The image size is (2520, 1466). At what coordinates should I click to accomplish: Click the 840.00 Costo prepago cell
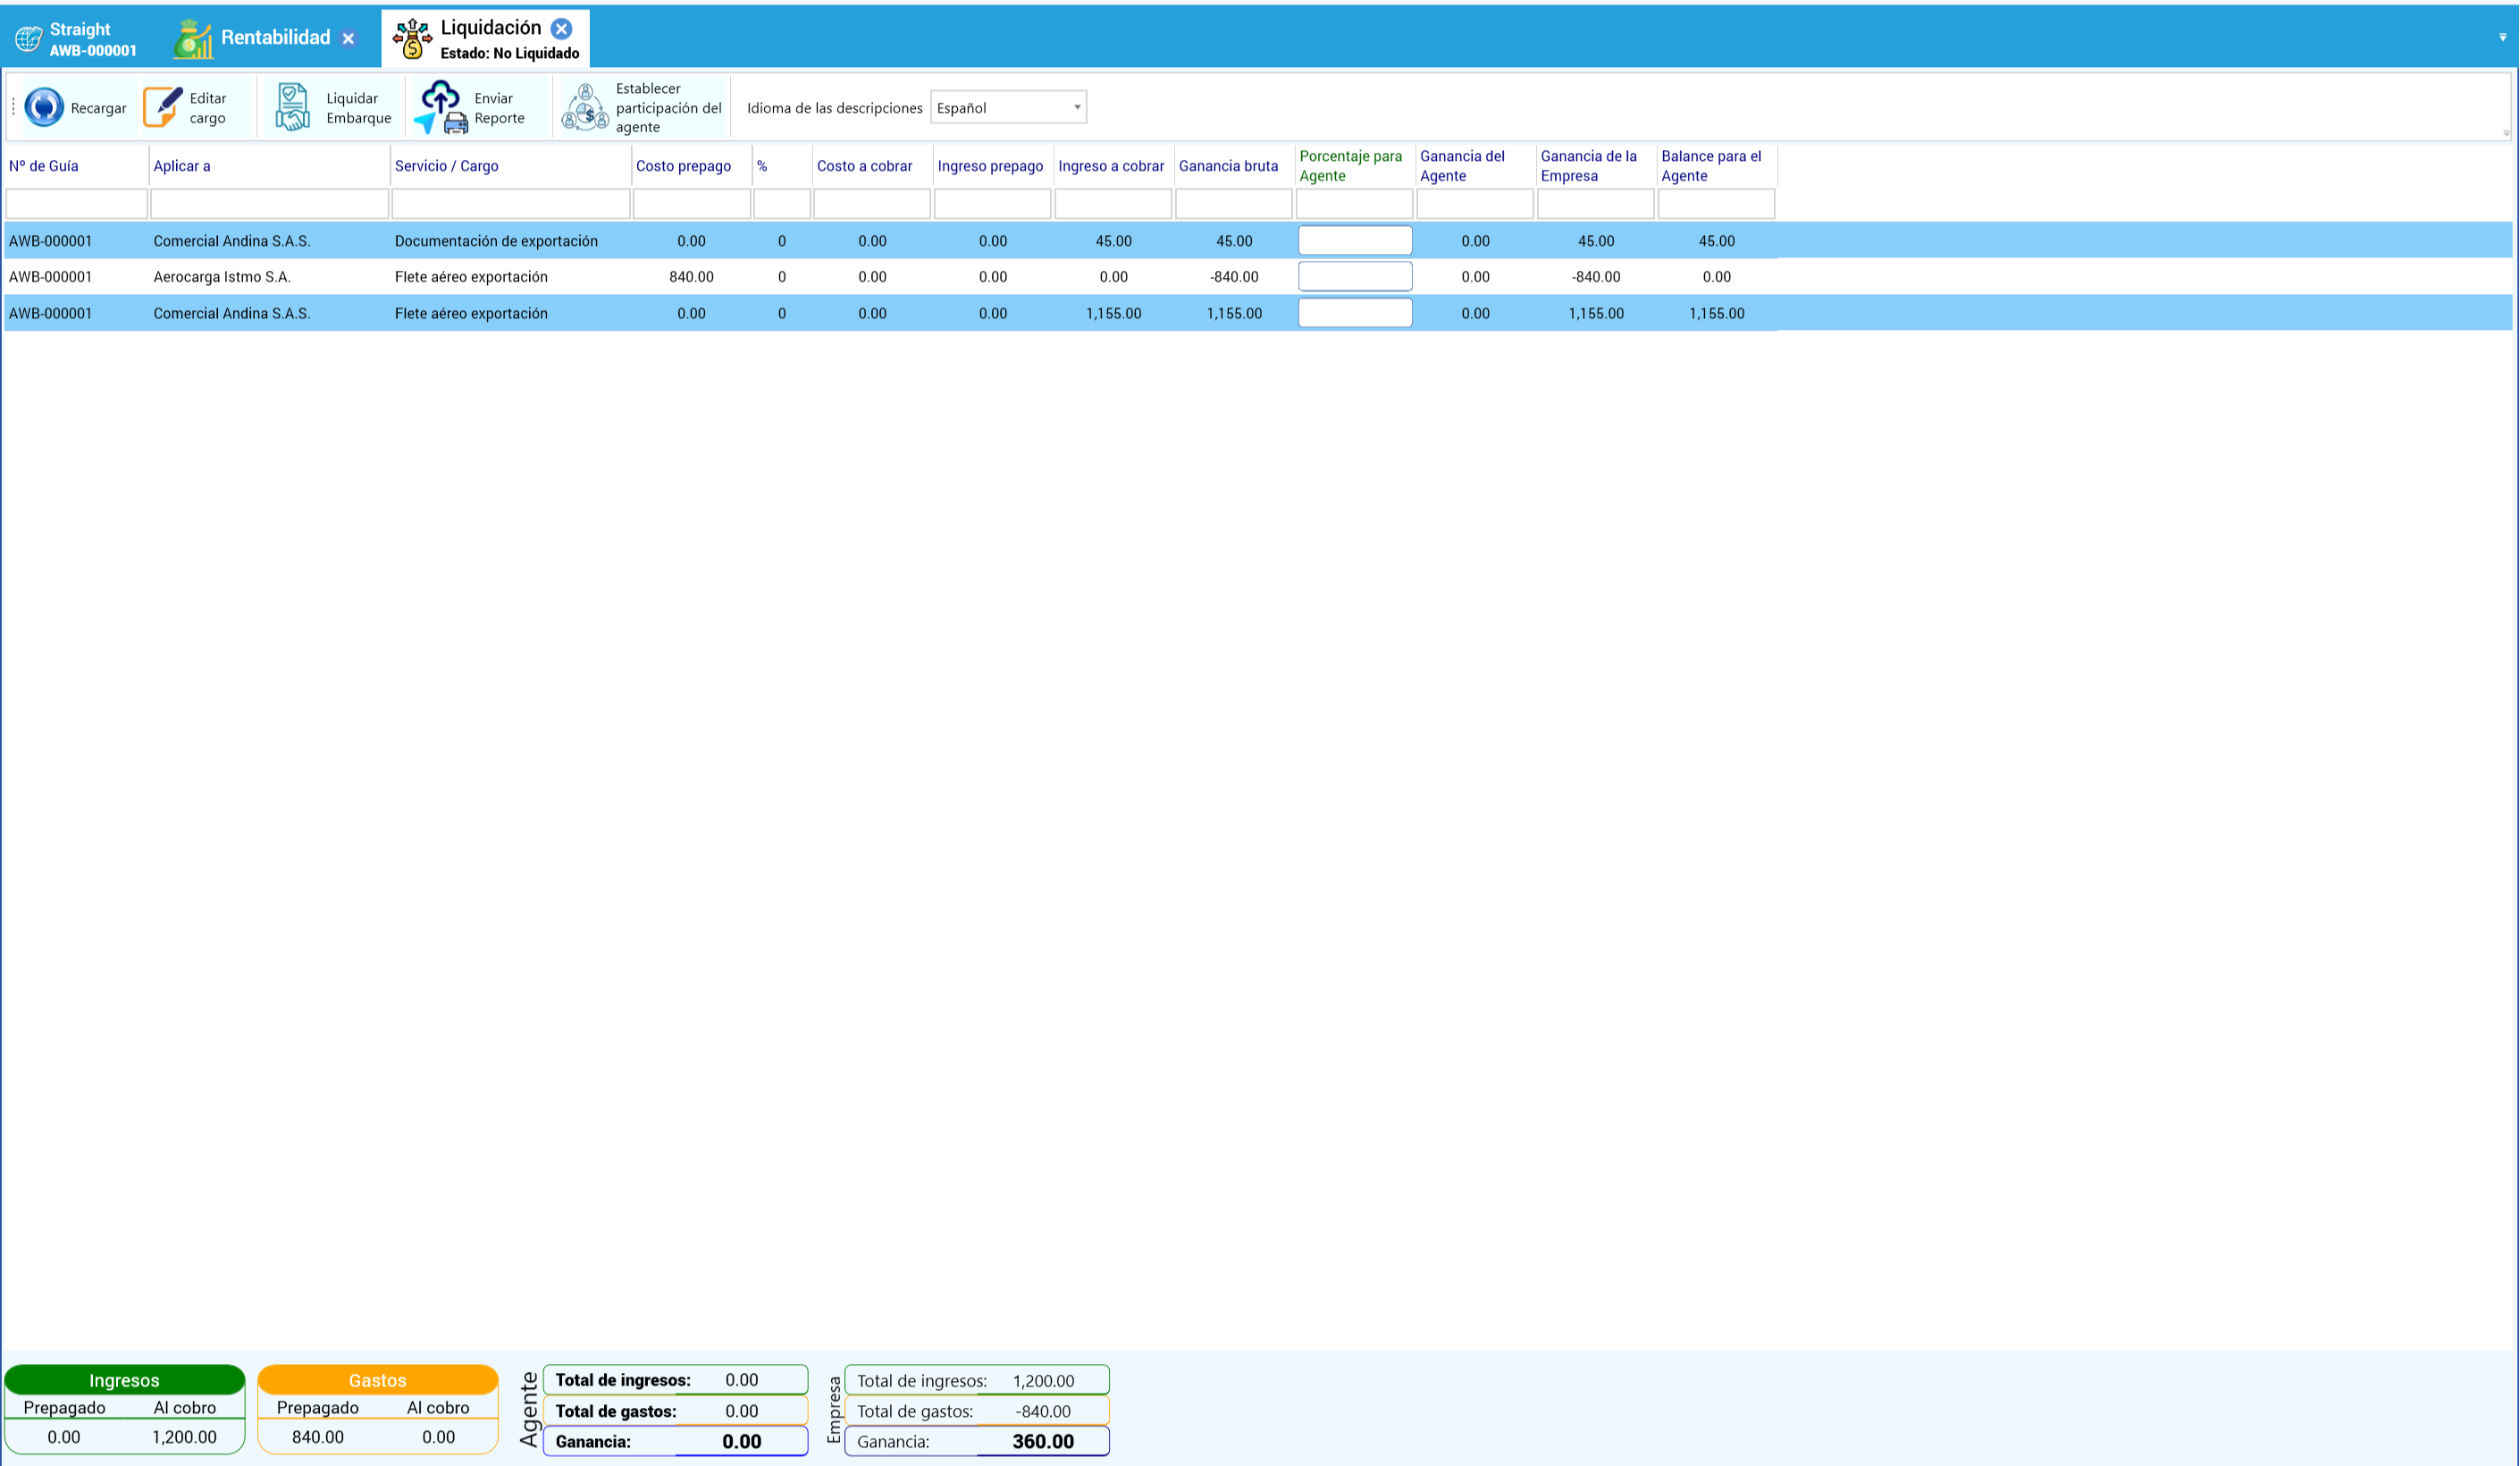click(x=692, y=277)
